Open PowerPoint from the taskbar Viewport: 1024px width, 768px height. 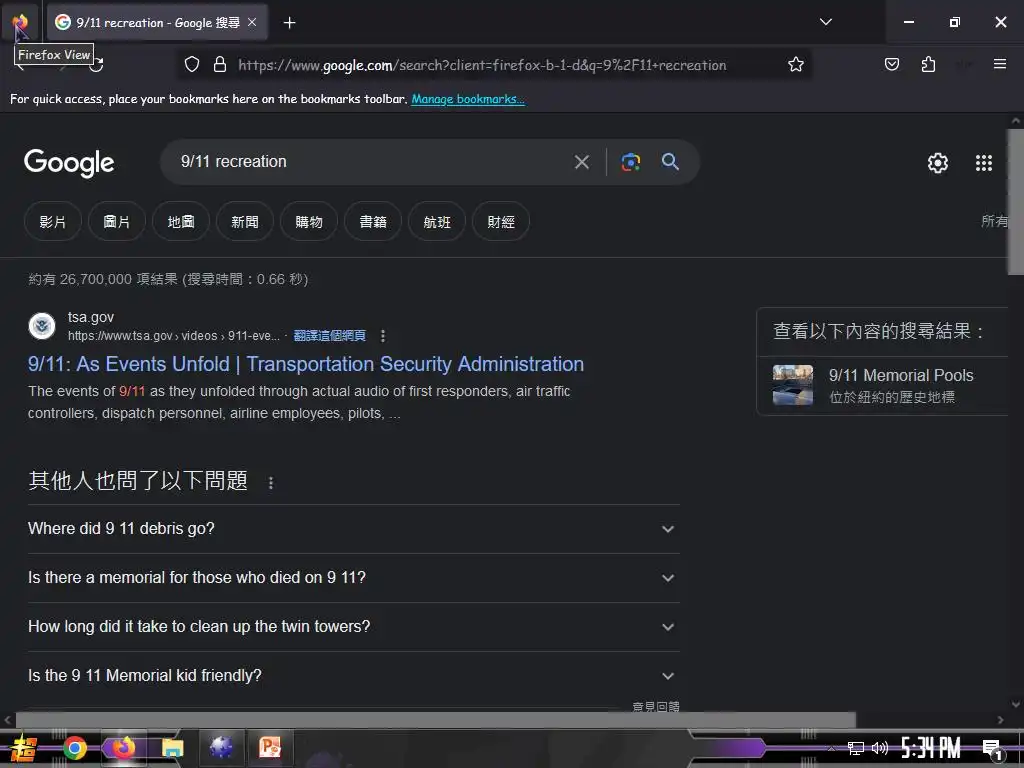(270, 748)
